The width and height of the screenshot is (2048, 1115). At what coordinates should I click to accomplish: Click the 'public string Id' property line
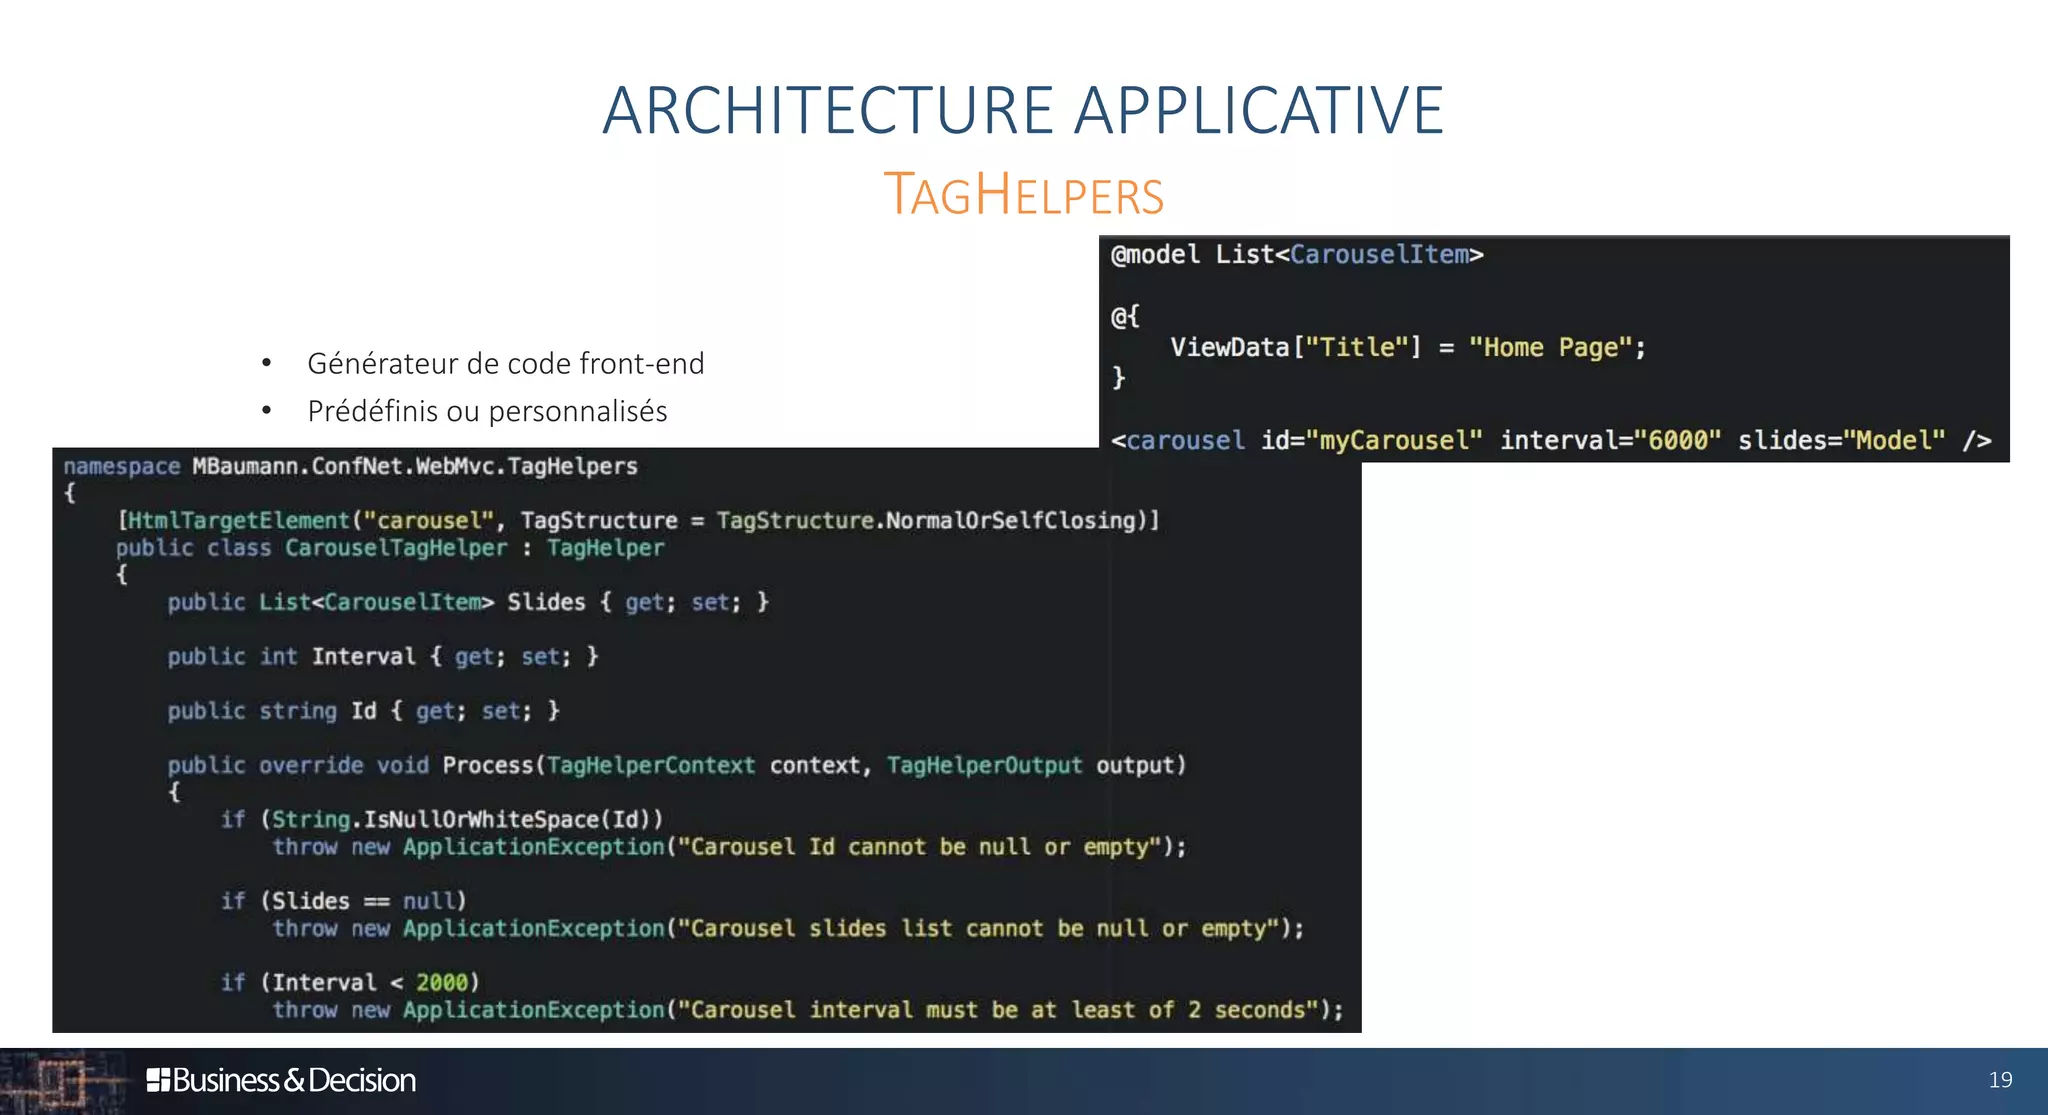click(x=364, y=710)
